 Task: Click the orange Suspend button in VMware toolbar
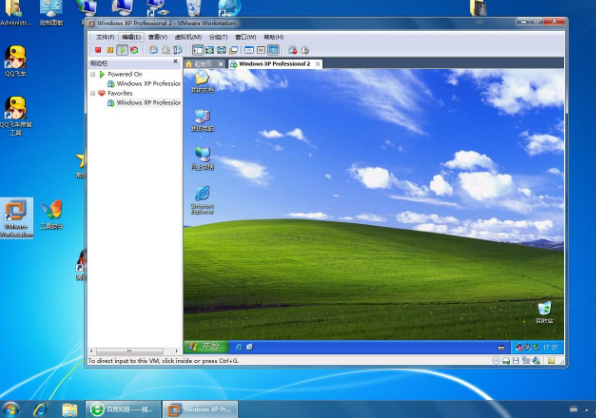[110, 50]
